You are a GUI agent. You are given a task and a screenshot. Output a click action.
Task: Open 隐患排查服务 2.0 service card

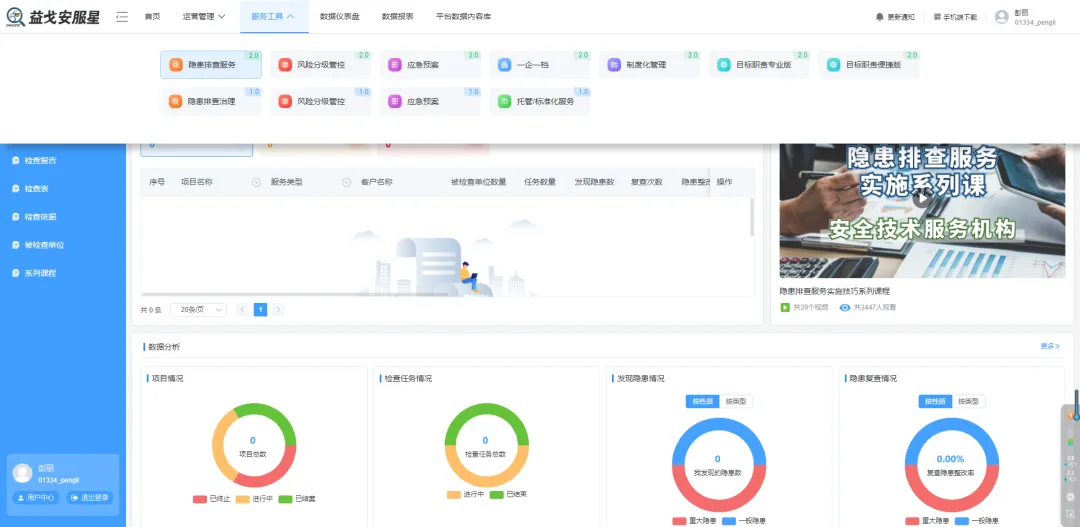[211, 65]
